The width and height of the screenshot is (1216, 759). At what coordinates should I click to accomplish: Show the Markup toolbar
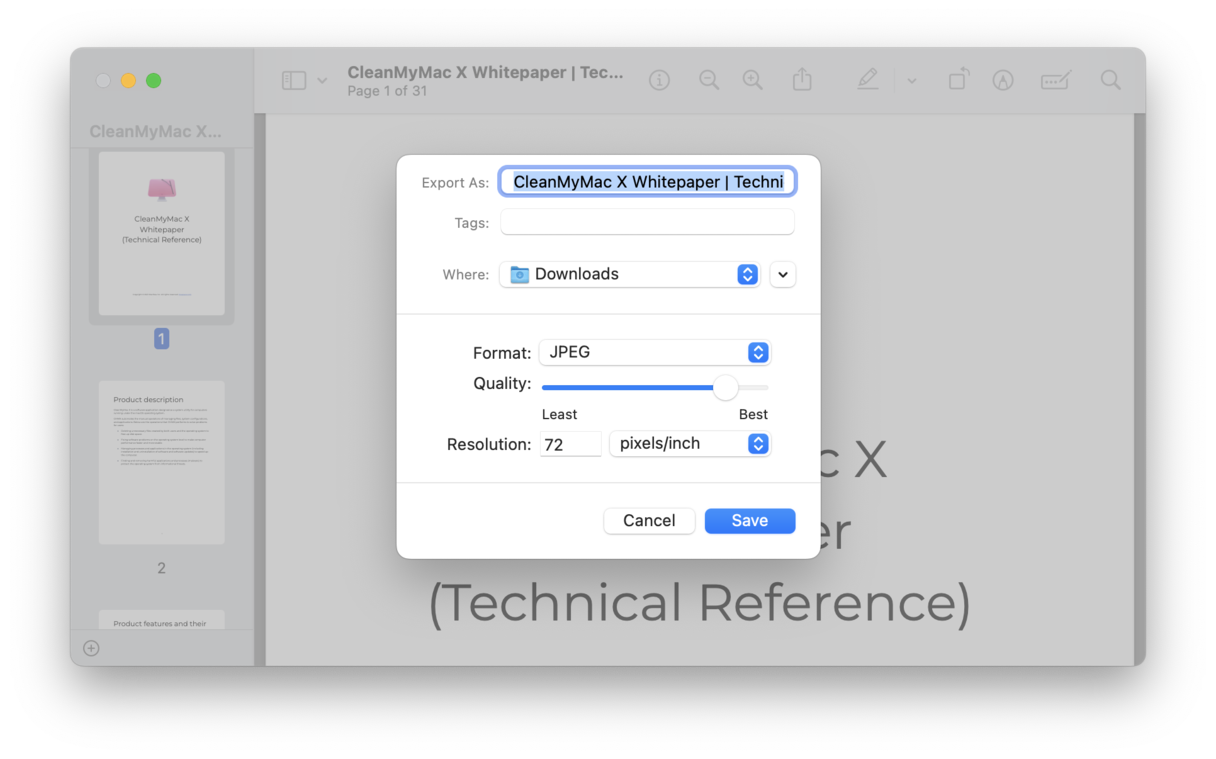[1003, 80]
